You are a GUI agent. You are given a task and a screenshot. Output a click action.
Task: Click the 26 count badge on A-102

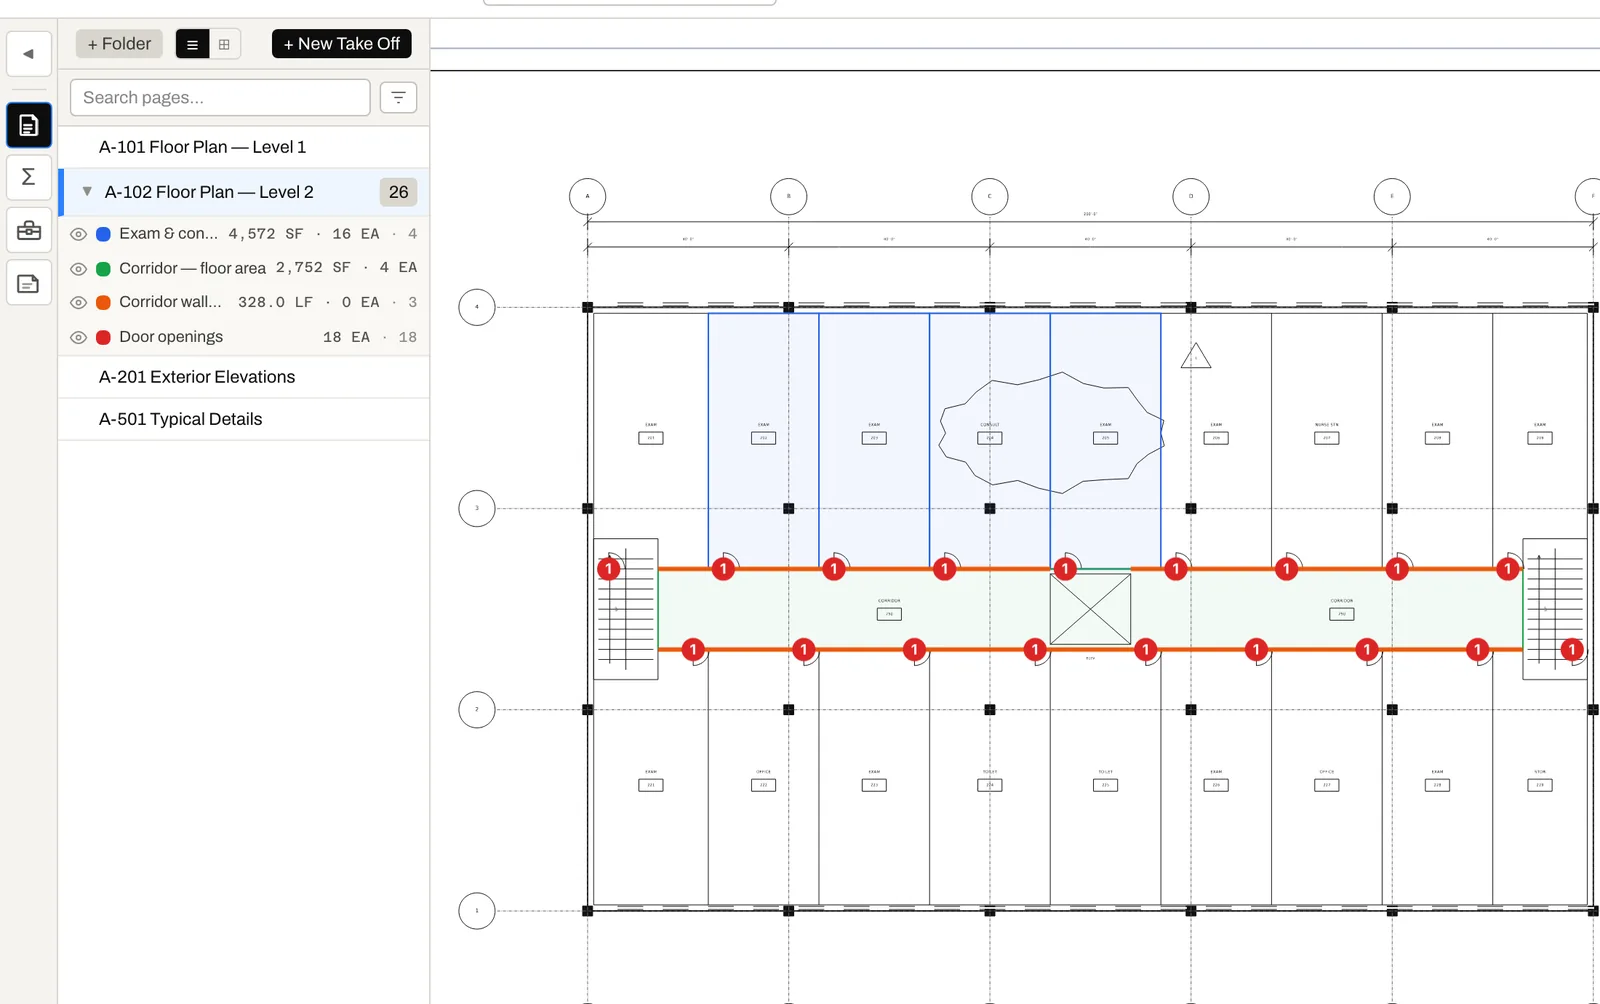[398, 192]
